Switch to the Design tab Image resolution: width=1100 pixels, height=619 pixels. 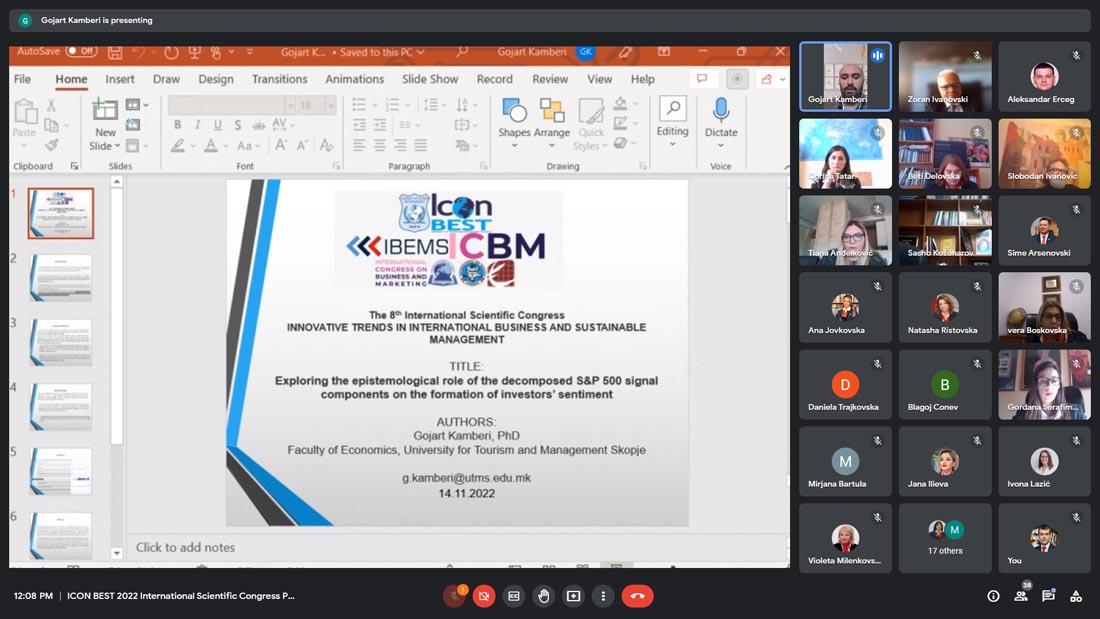click(216, 79)
